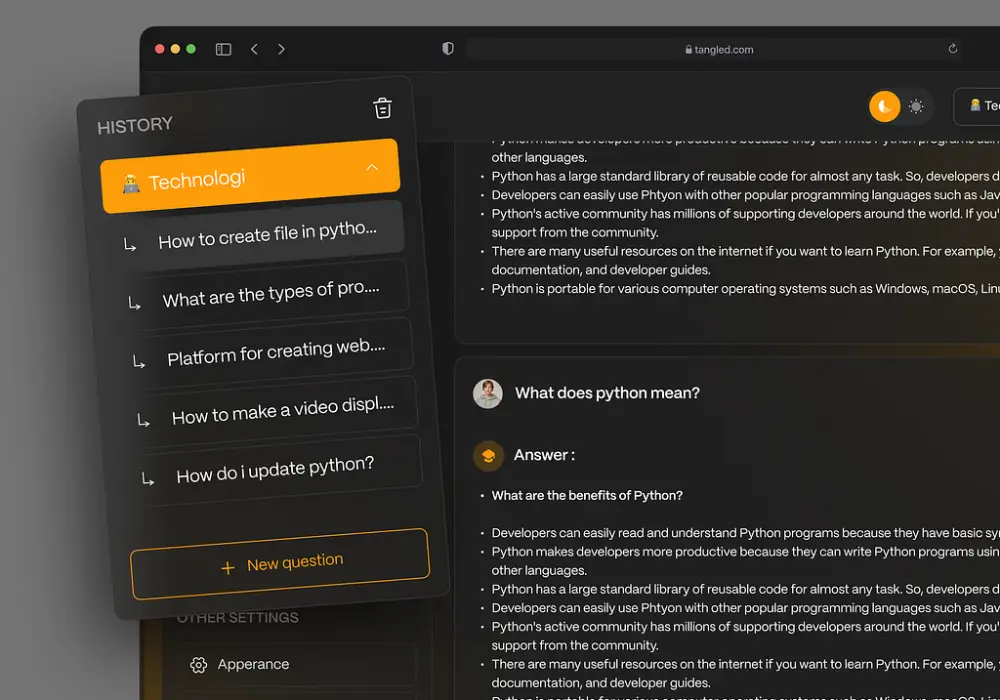The height and width of the screenshot is (700, 1000).
Task: Click the privacy shield icon
Action: 448,49
